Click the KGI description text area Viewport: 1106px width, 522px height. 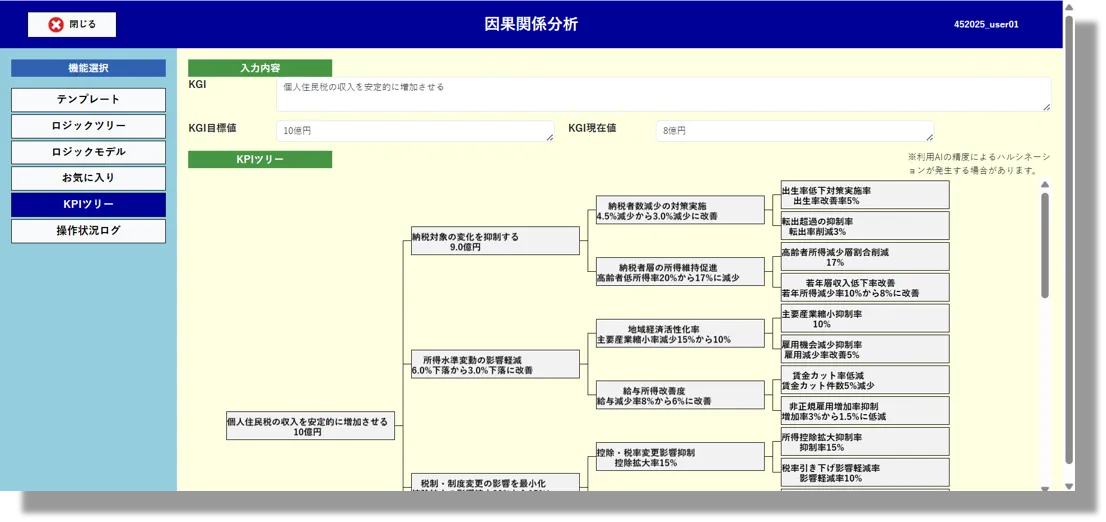[663, 95]
